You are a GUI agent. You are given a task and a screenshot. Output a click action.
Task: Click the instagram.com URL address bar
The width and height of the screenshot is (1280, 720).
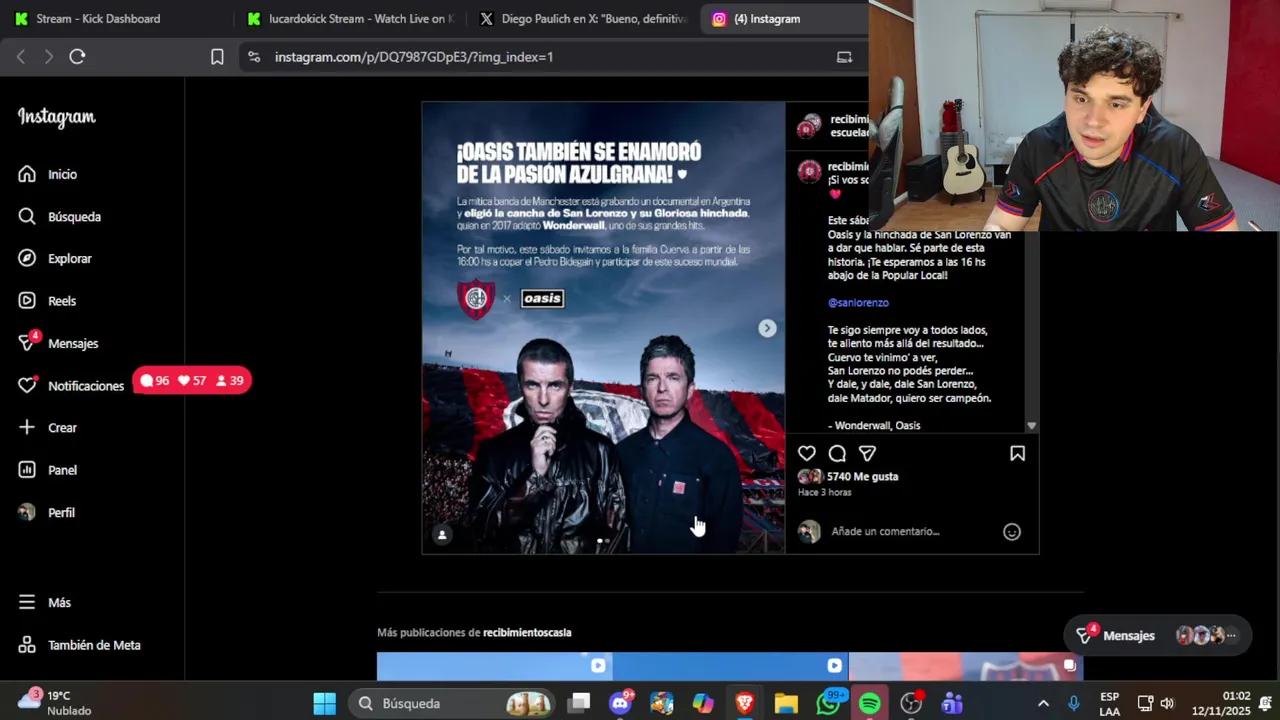(413, 57)
